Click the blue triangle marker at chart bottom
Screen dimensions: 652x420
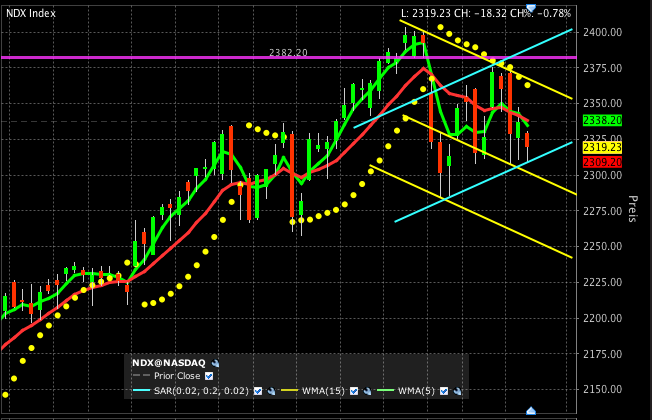pyautogui.click(x=531, y=411)
